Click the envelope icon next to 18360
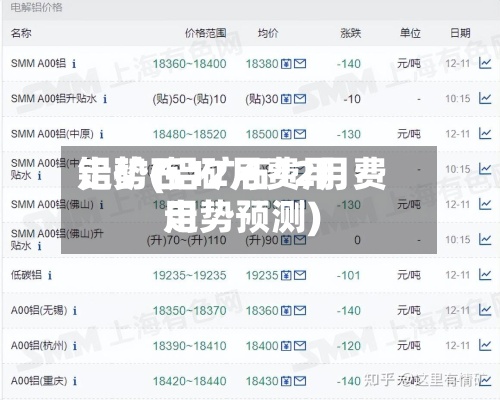 click(x=300, y=311)
